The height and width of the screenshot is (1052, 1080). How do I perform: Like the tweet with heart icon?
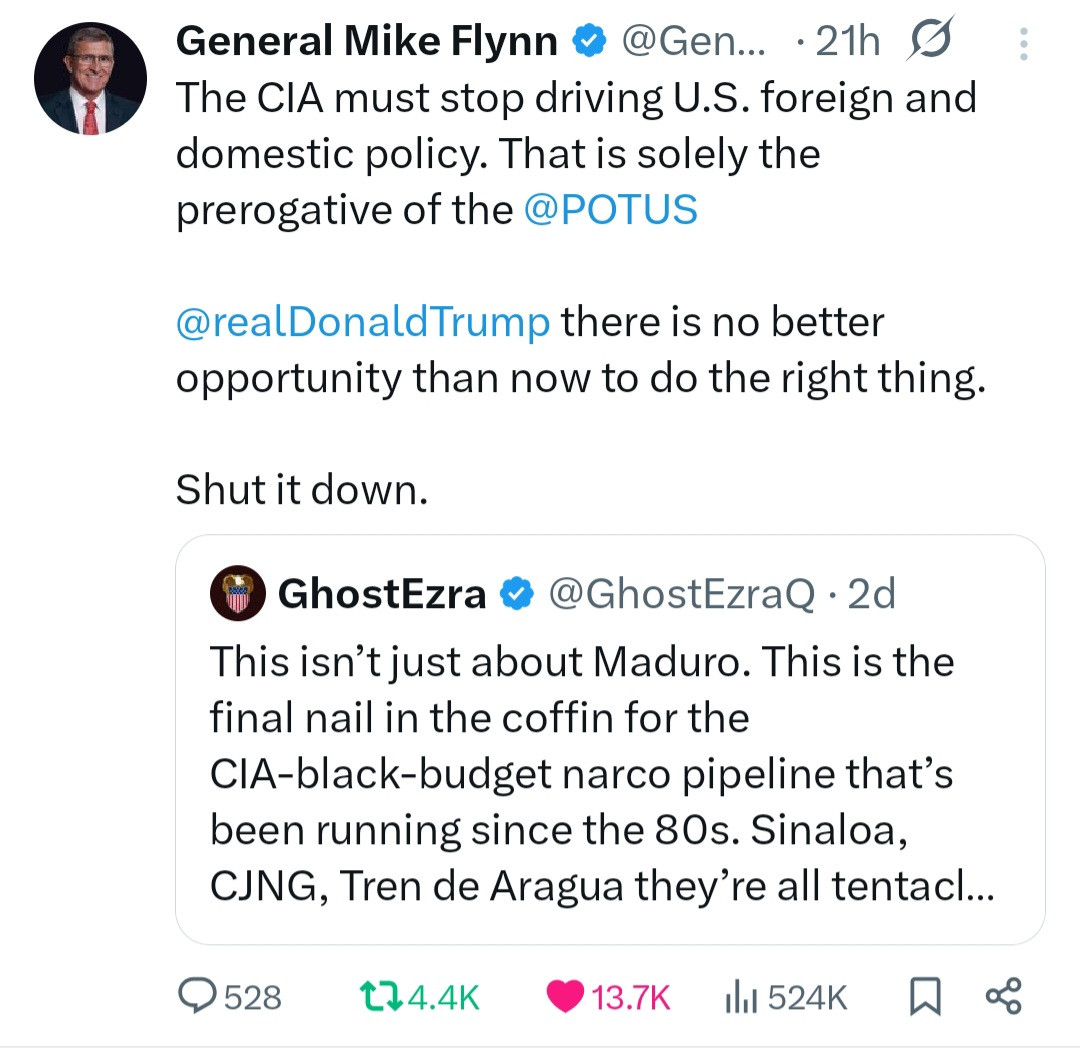tap(565, 996)
